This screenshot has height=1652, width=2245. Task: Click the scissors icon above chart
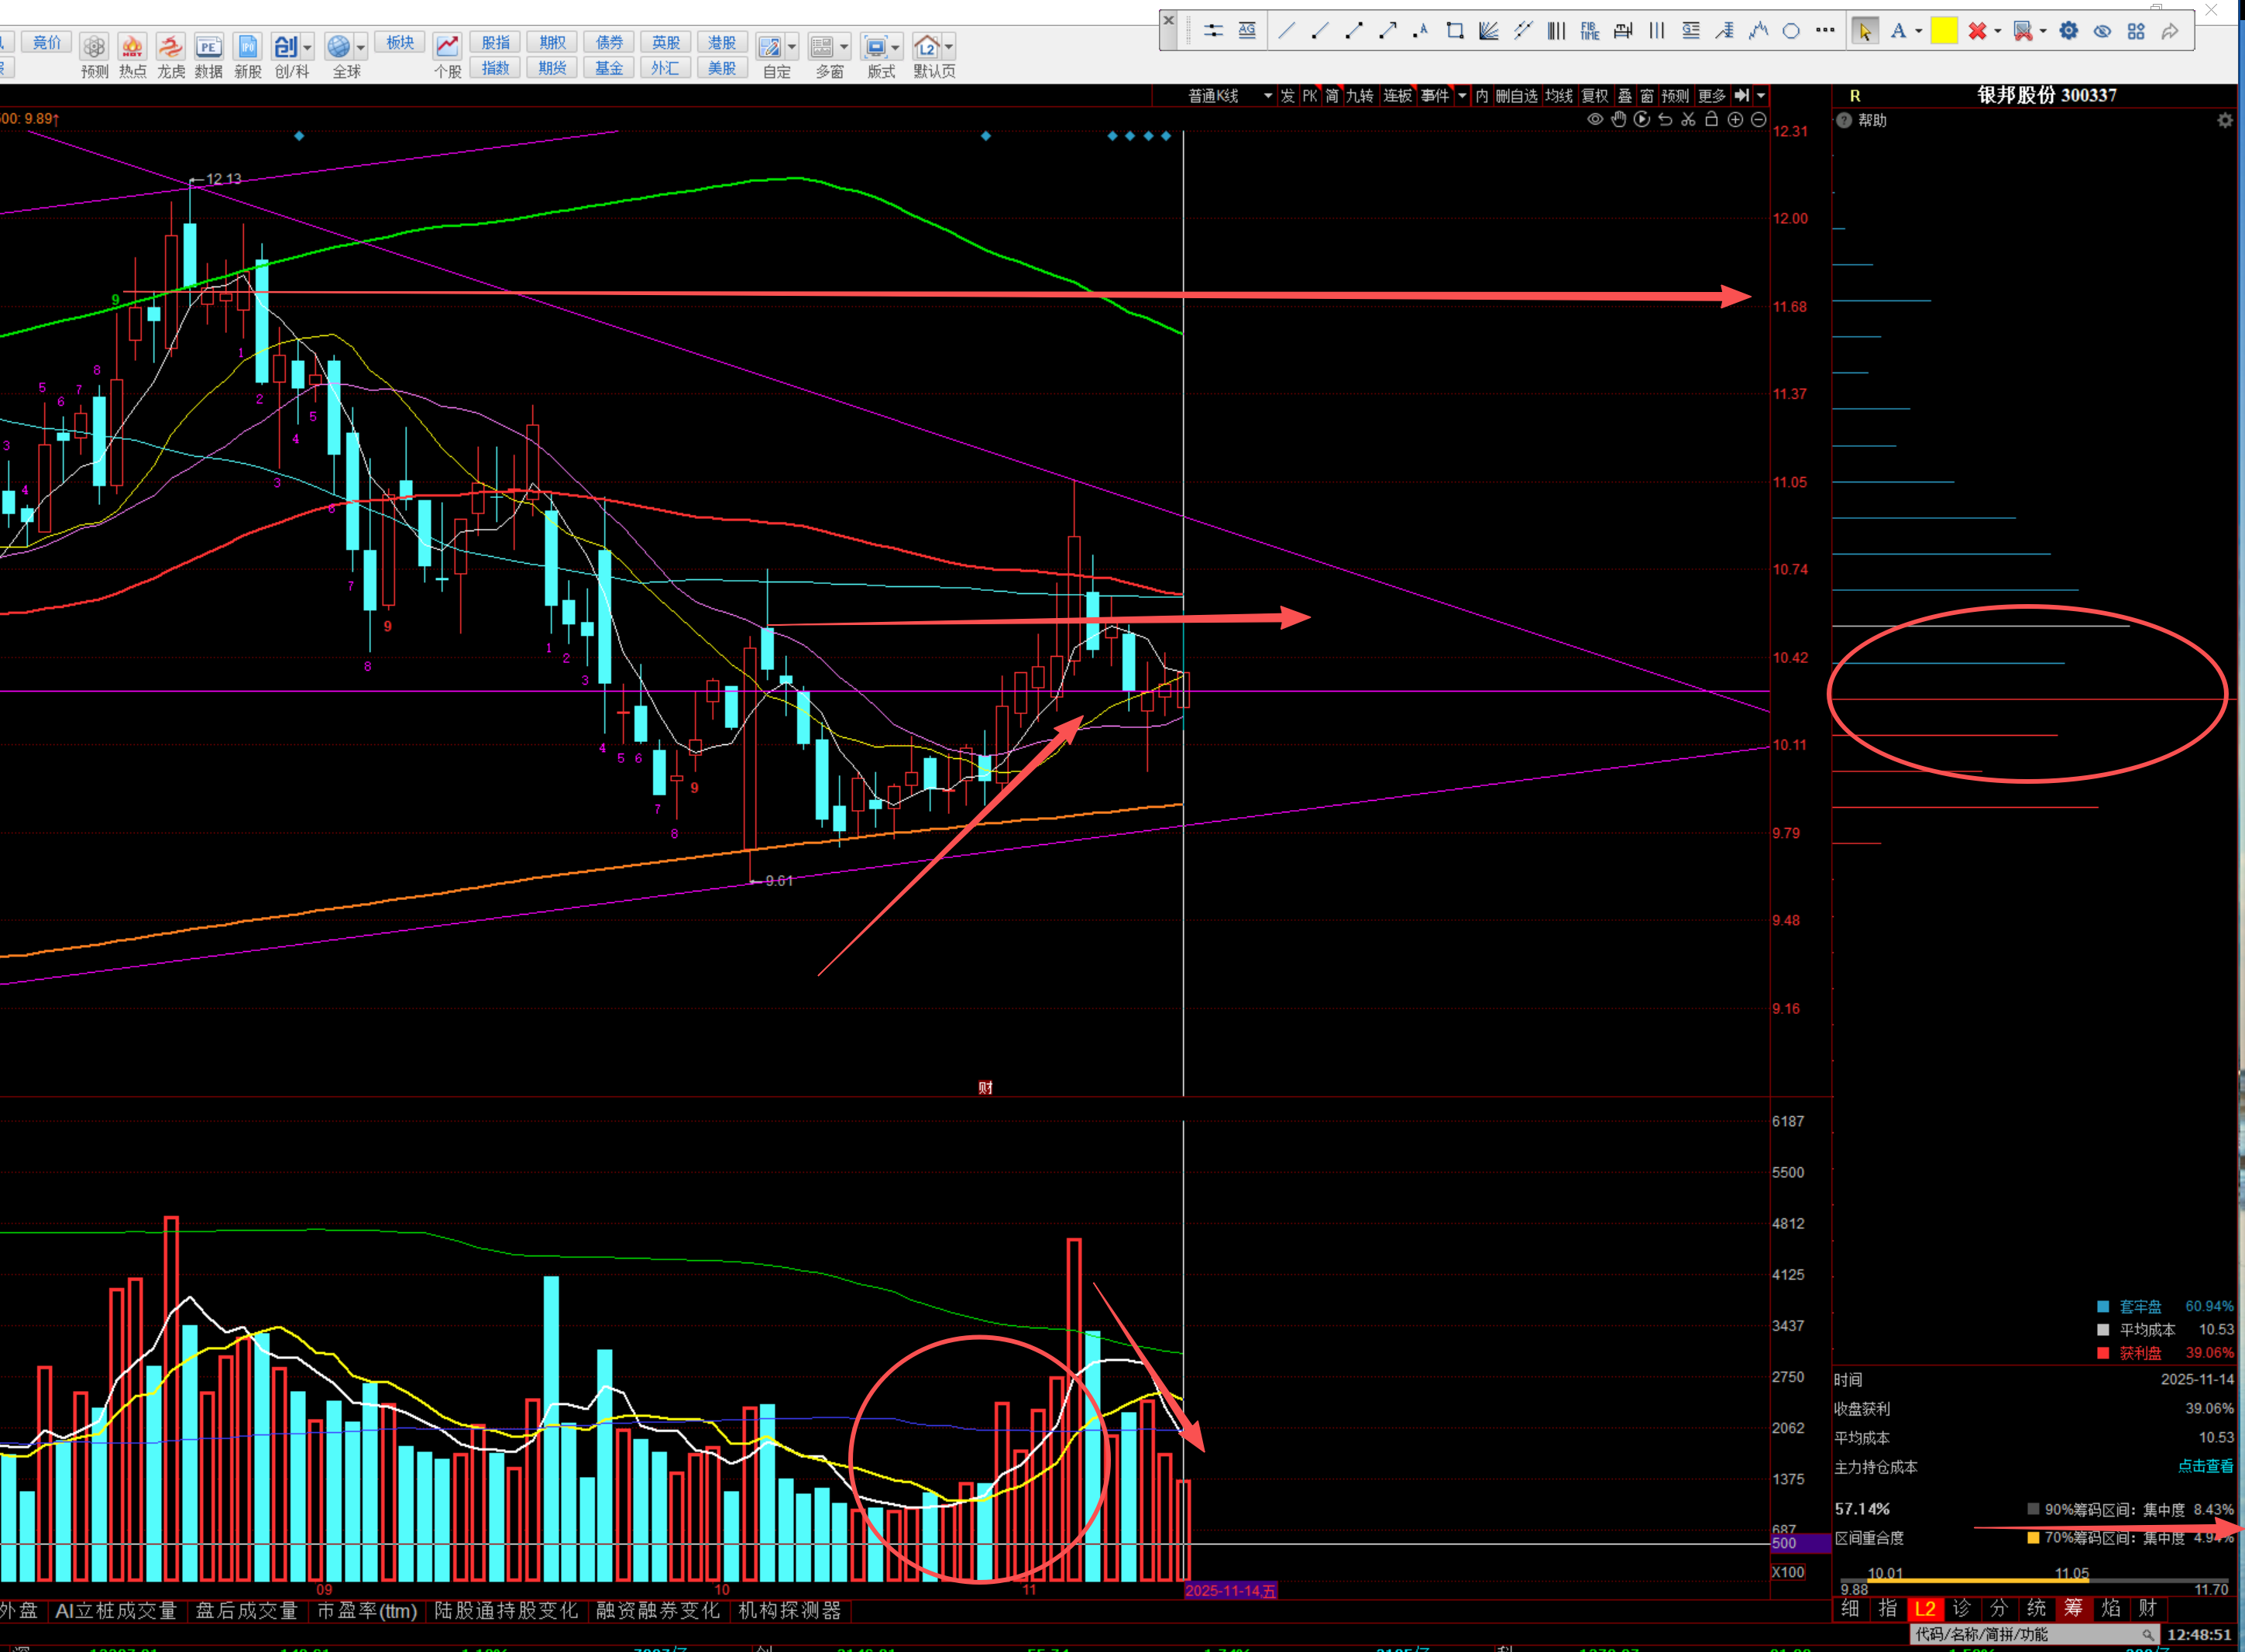[1688, 120]
